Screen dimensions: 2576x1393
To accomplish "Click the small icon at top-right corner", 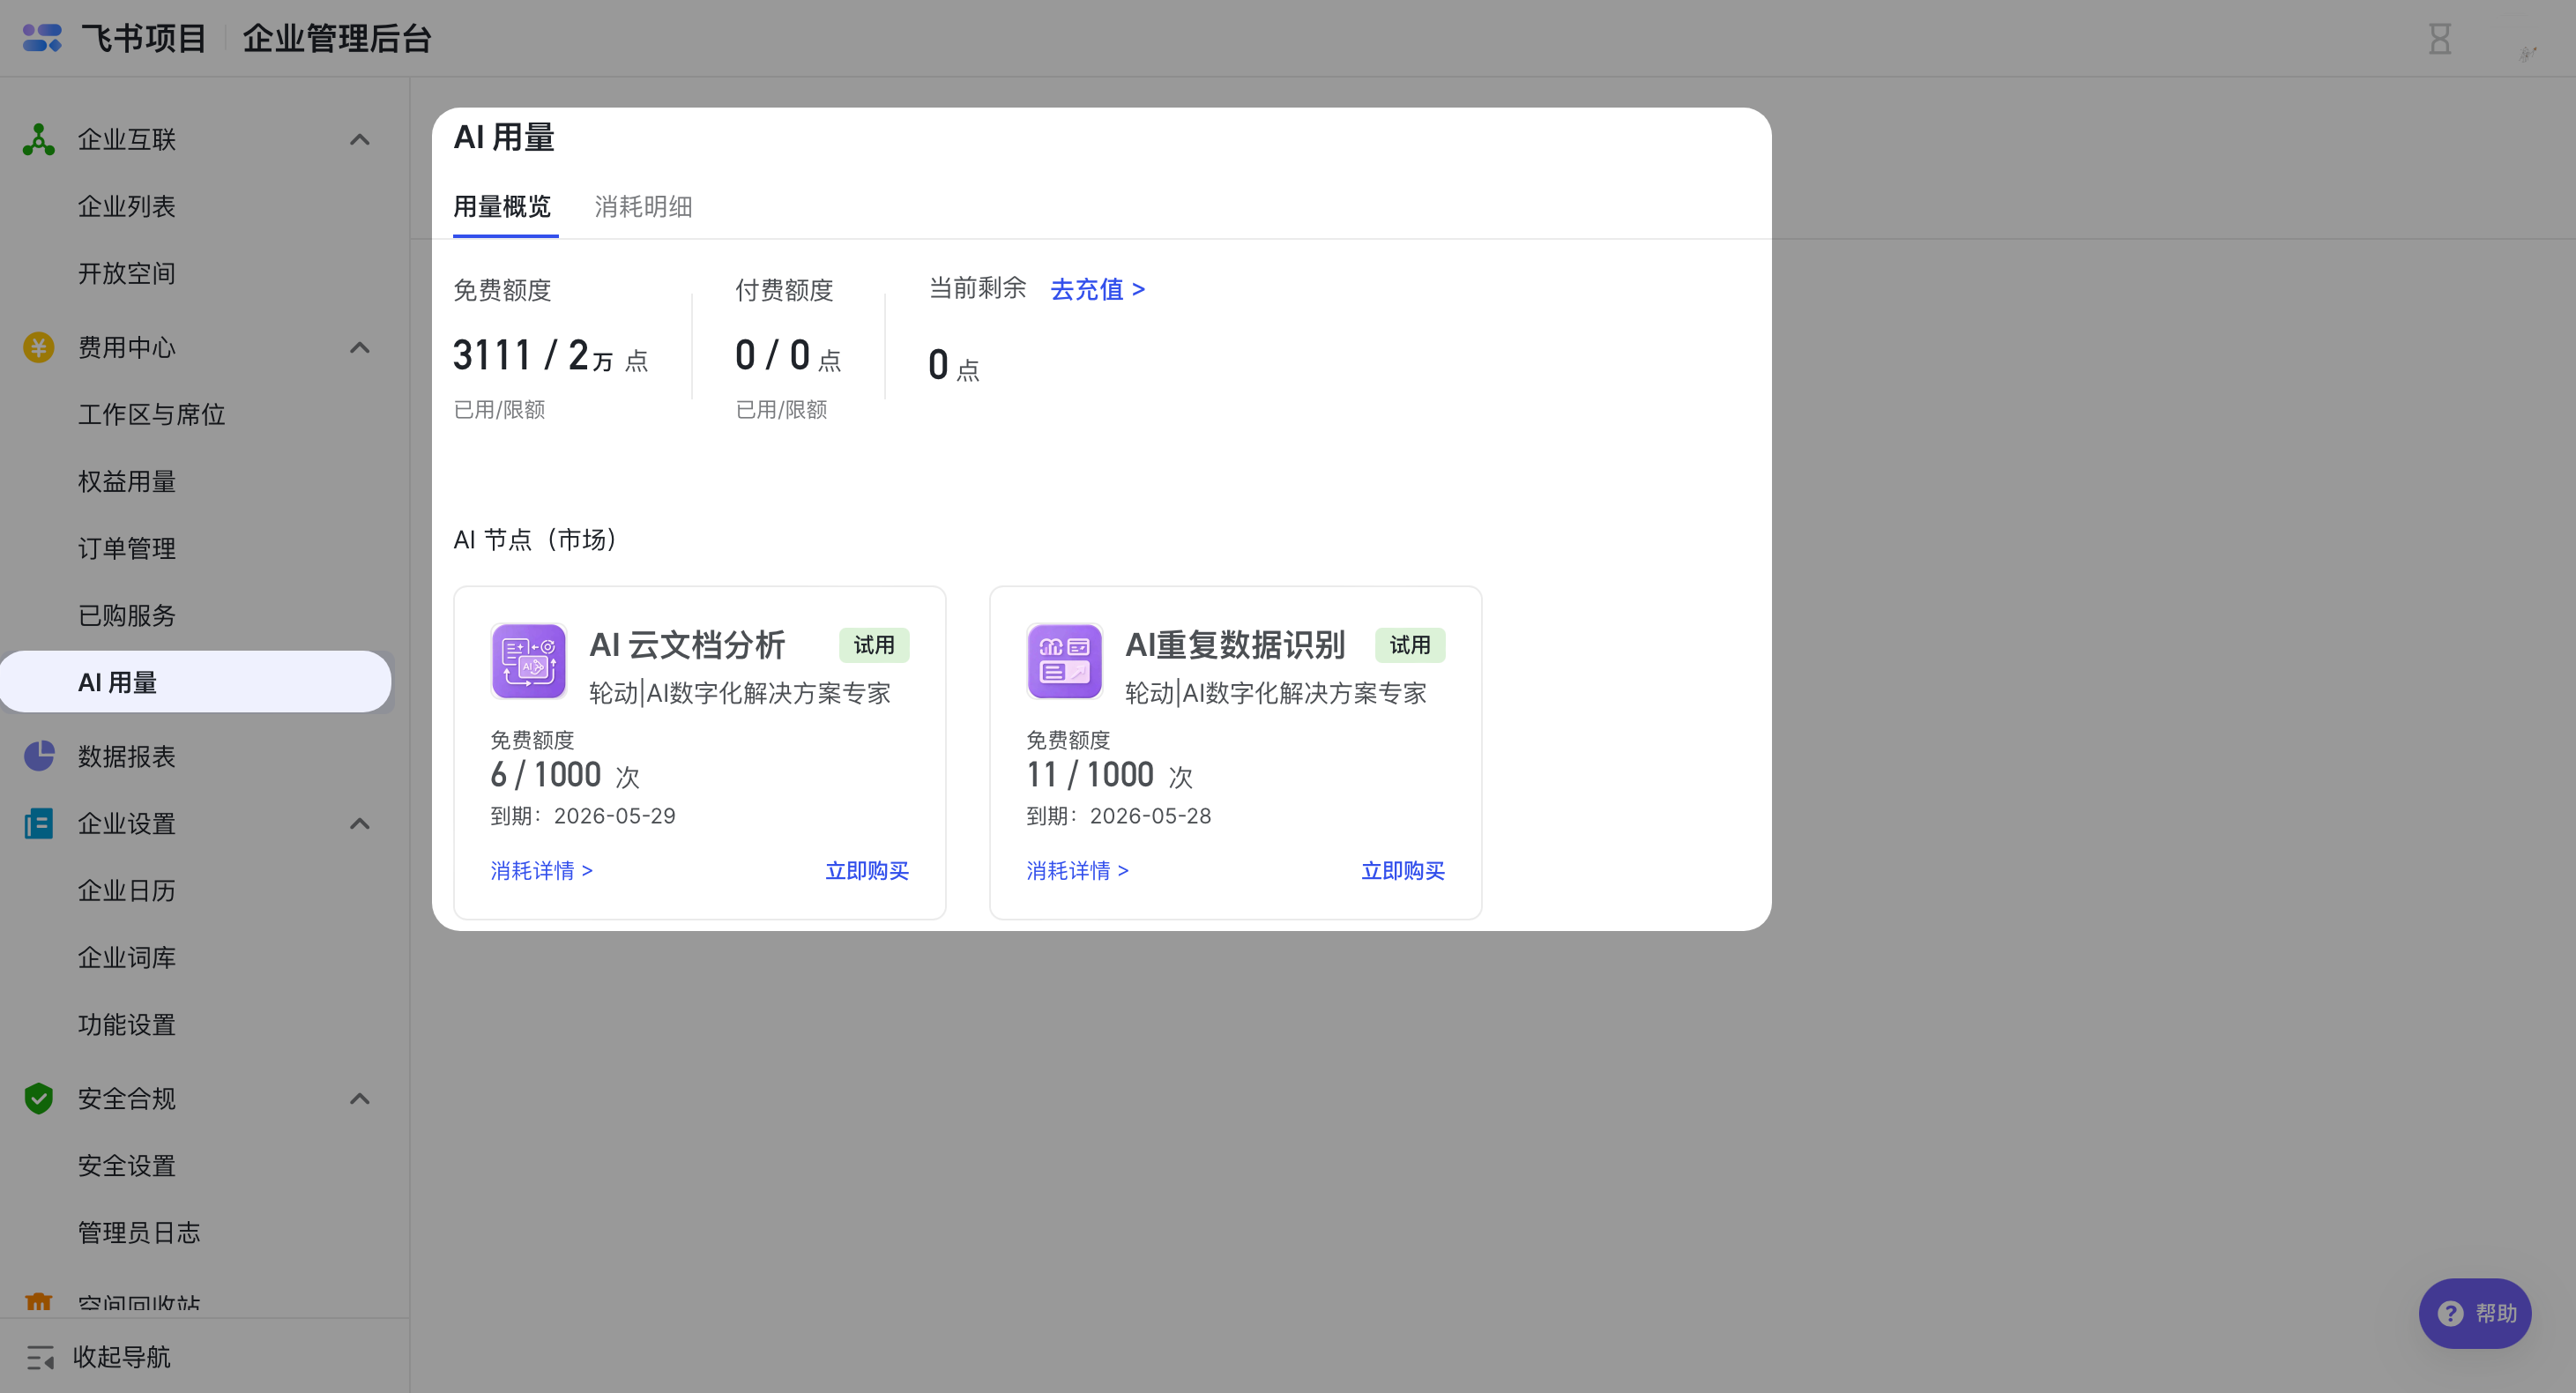I will click(x=2528, y=53).
